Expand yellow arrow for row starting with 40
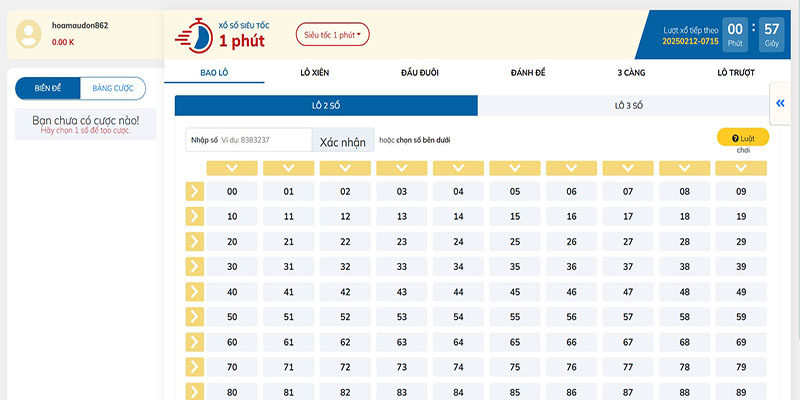The width and height of the screenshot is (800, 400). pos(195,291)
